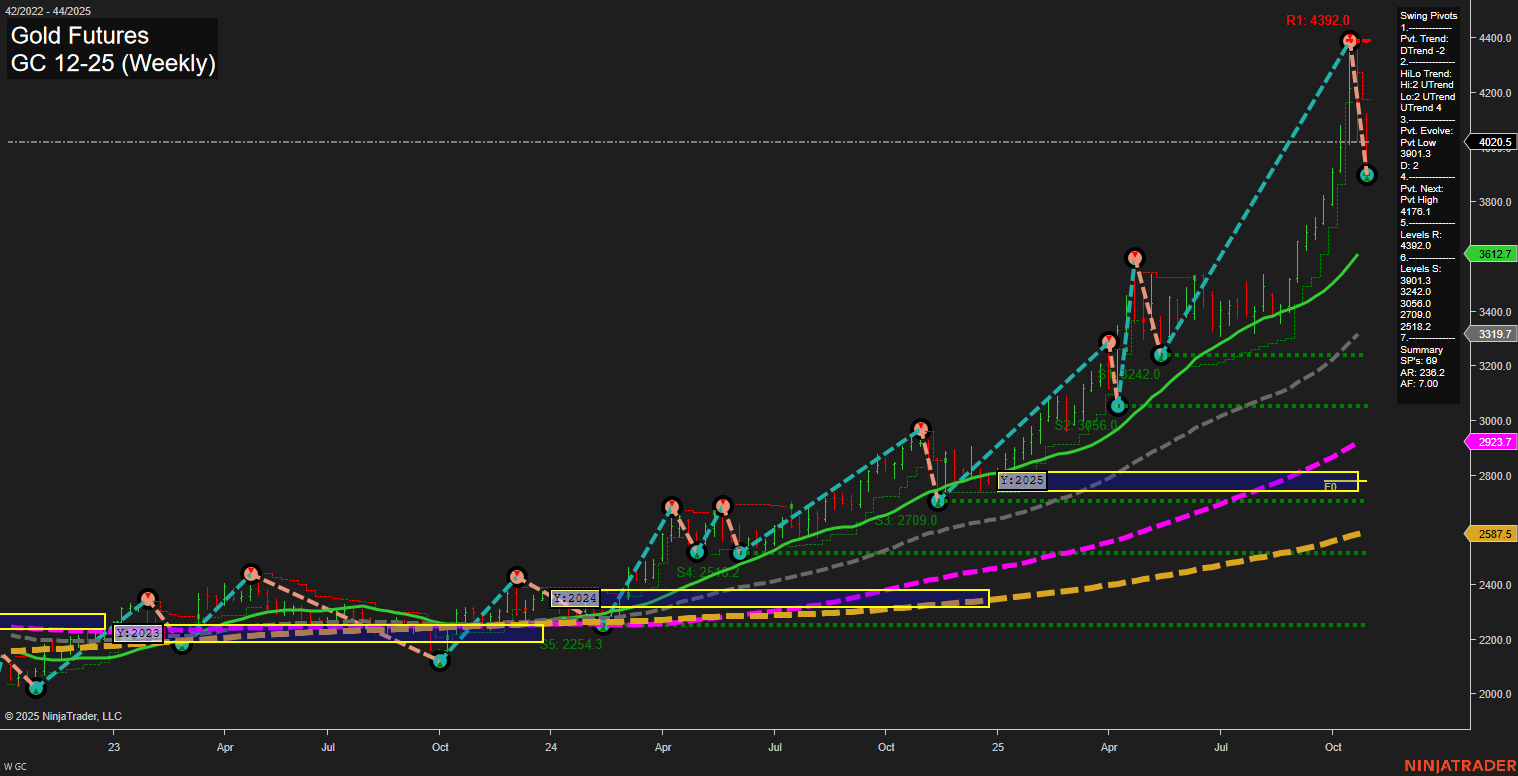Select the Levels S: heading

(x=1421, y=269)
